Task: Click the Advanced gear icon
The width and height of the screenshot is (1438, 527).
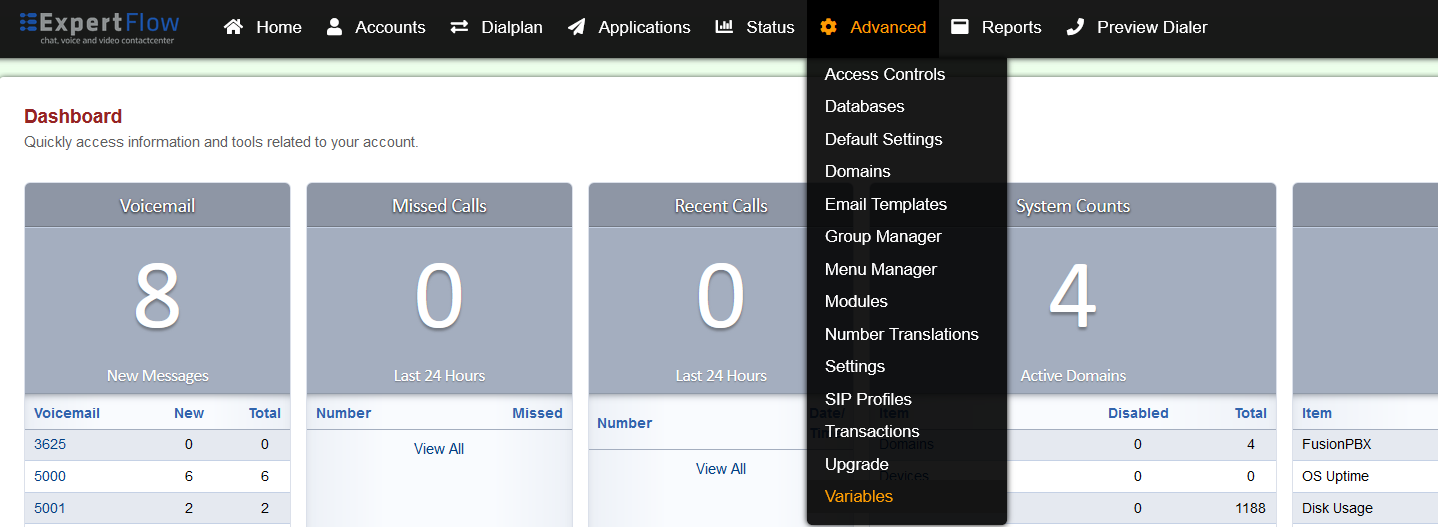Action: pyautogui.click(x=828, y=27)
